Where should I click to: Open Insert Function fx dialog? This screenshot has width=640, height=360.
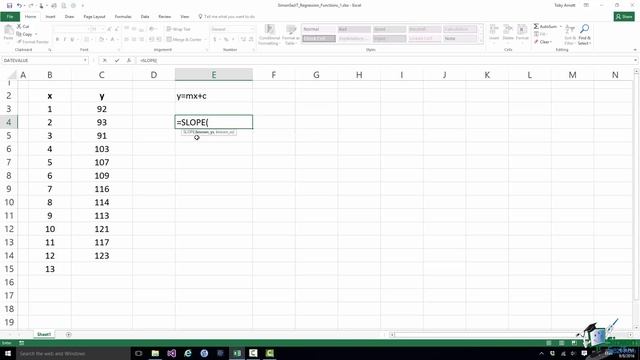point(129,60)
